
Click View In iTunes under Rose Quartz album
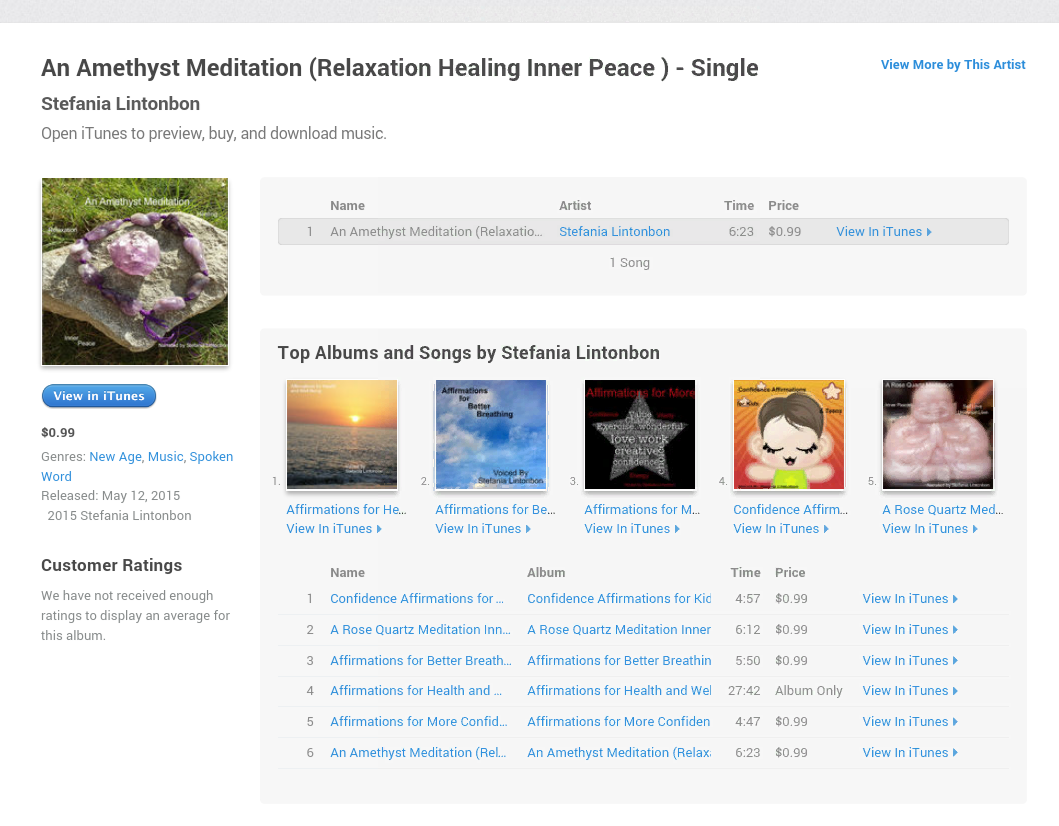(x=929, y=529)
